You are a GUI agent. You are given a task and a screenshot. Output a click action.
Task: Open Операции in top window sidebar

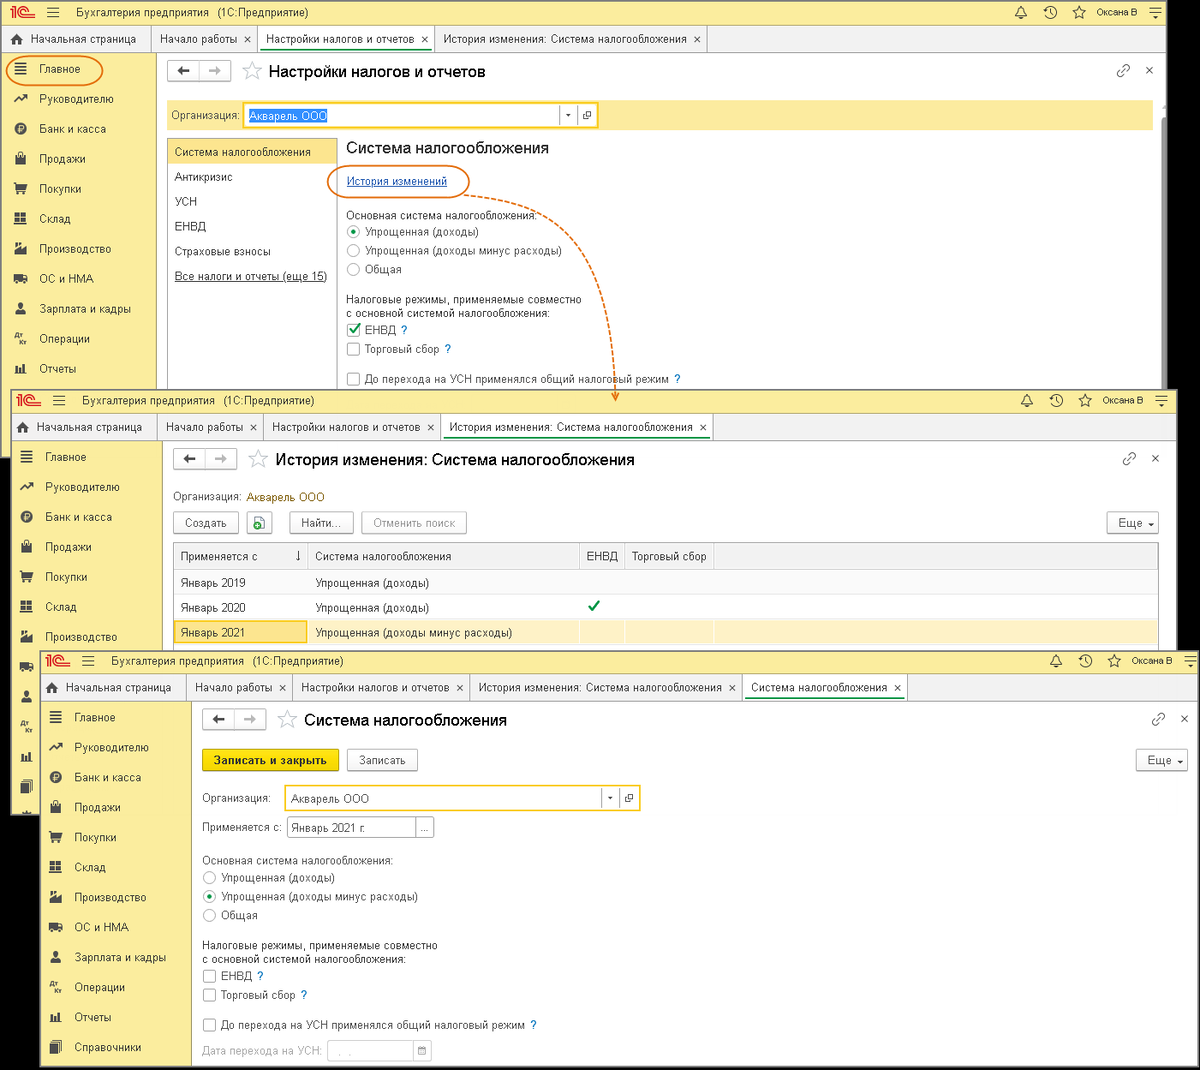pyautogui.click(x=64, y=339)
